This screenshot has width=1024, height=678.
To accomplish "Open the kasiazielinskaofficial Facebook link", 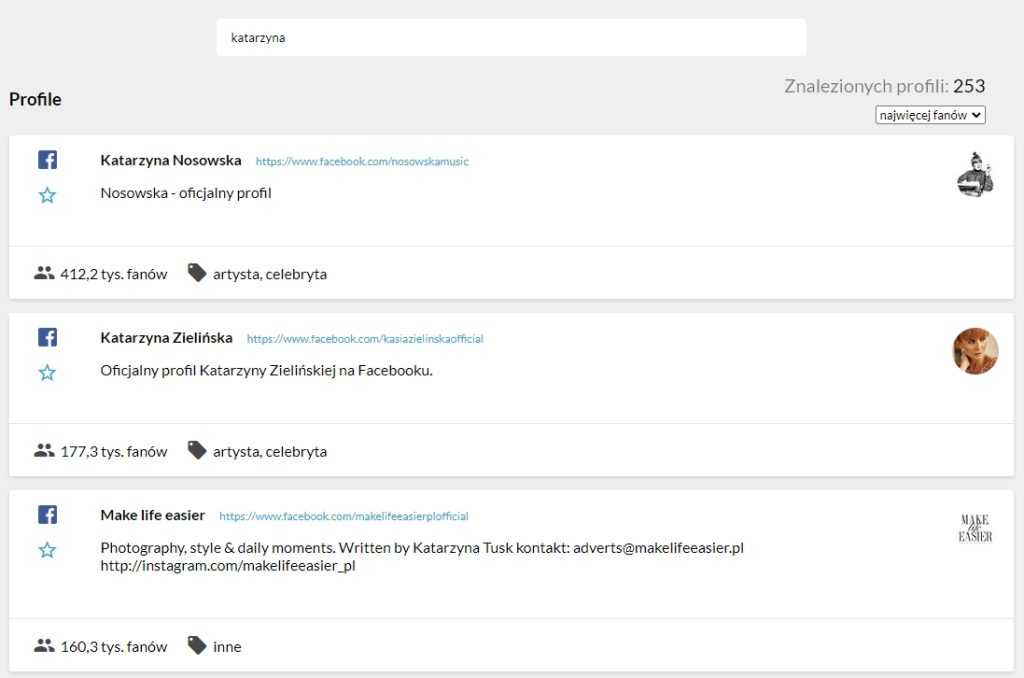I will [365, 339].
